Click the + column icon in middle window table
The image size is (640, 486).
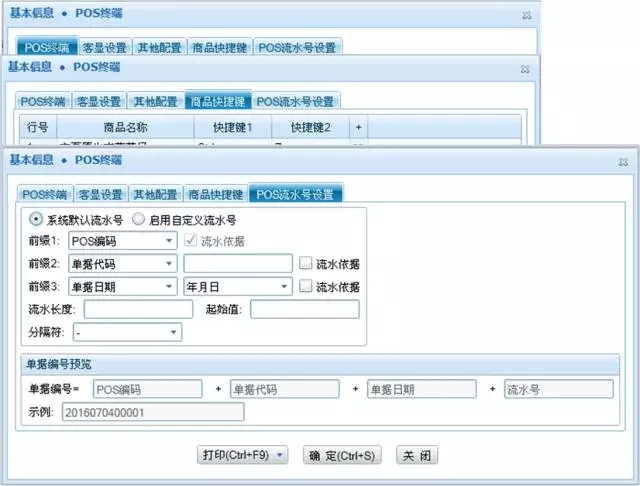(x=358, y=127)
